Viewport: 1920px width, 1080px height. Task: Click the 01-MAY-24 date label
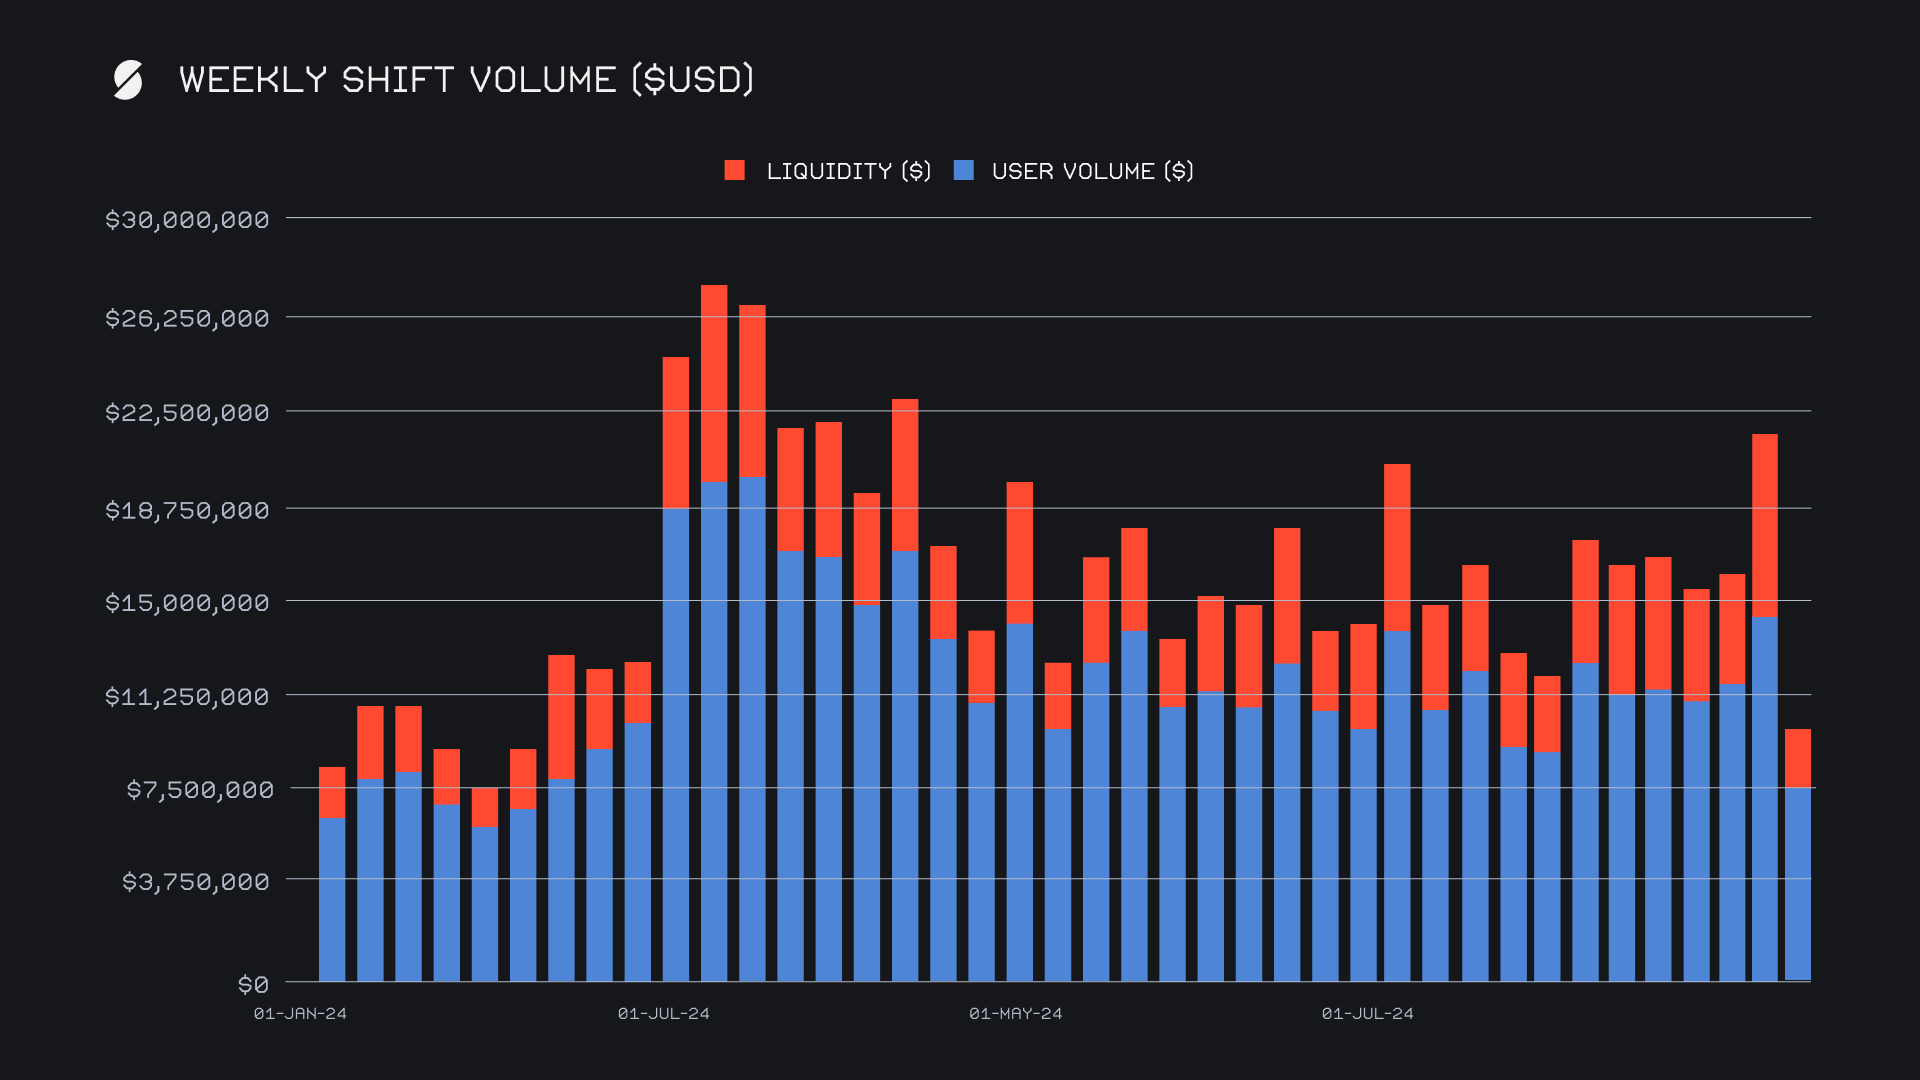click(1015, 1014)
